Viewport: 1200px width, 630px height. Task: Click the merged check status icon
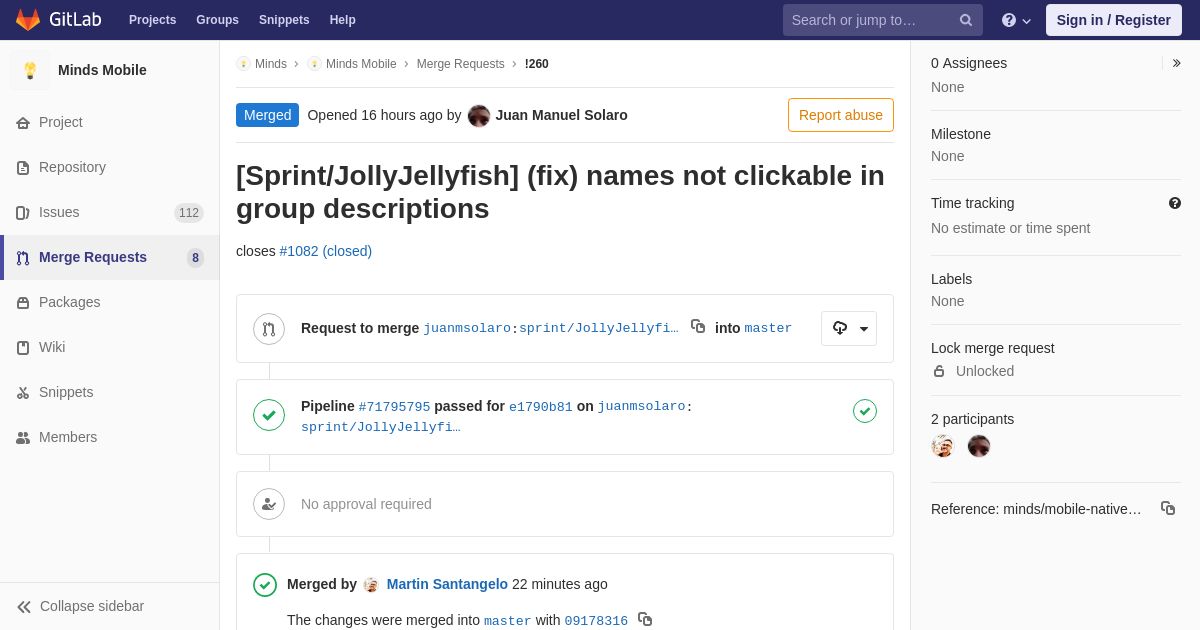point(265,585)
